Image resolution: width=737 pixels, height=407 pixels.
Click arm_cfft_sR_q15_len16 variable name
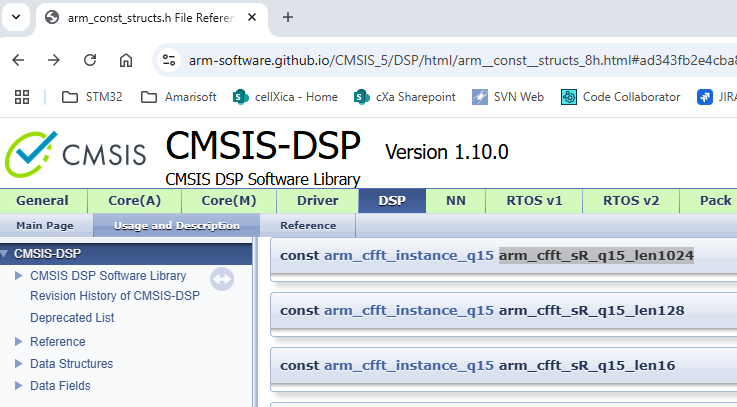click(x=587, y=366)
